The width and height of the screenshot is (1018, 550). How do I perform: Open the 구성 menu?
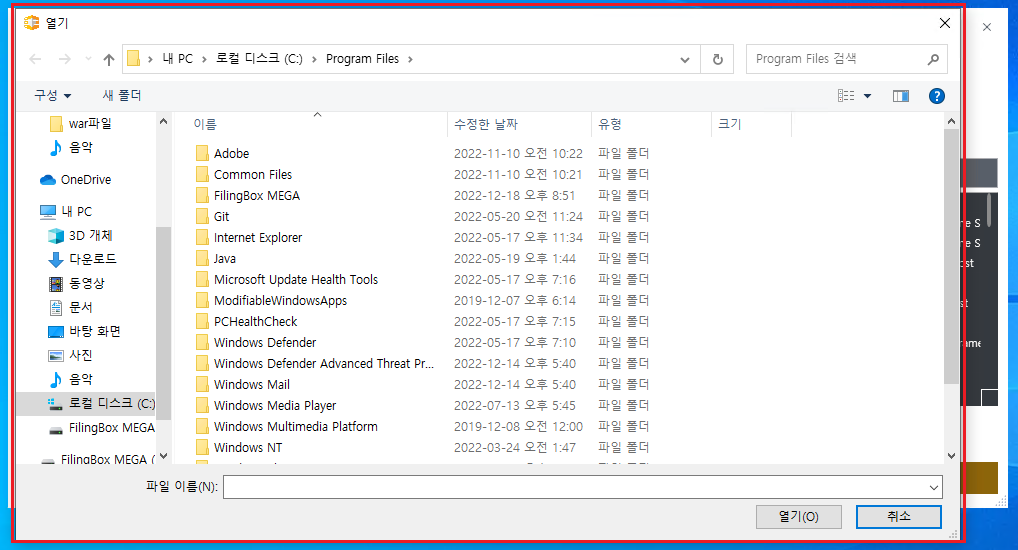tap(53, 95)
